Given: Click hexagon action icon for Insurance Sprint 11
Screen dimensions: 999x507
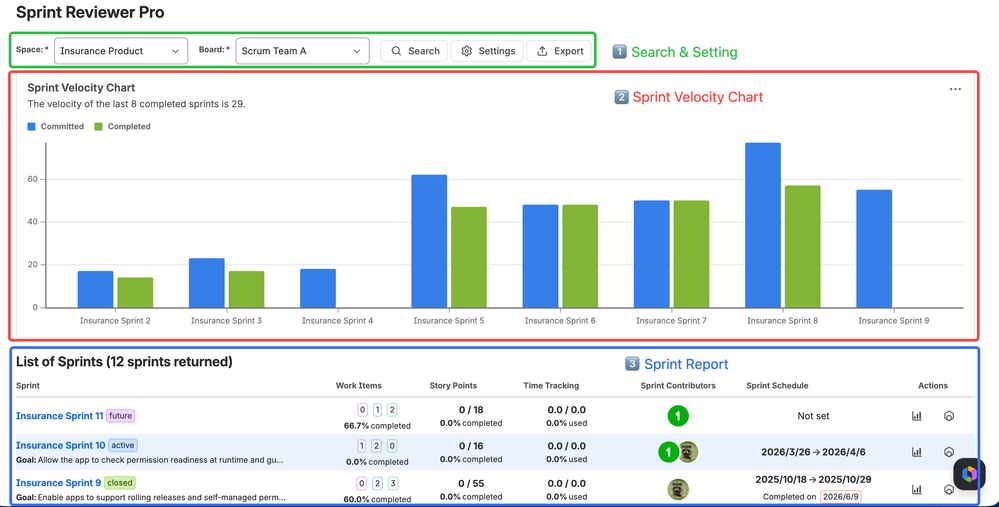Looking at the screenshot, I should point(949,416).
